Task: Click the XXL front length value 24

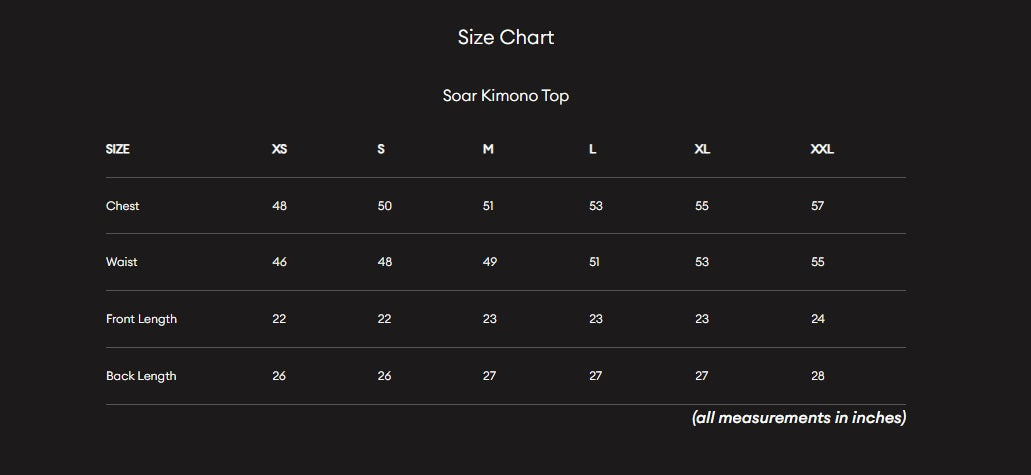Action: 818,319
